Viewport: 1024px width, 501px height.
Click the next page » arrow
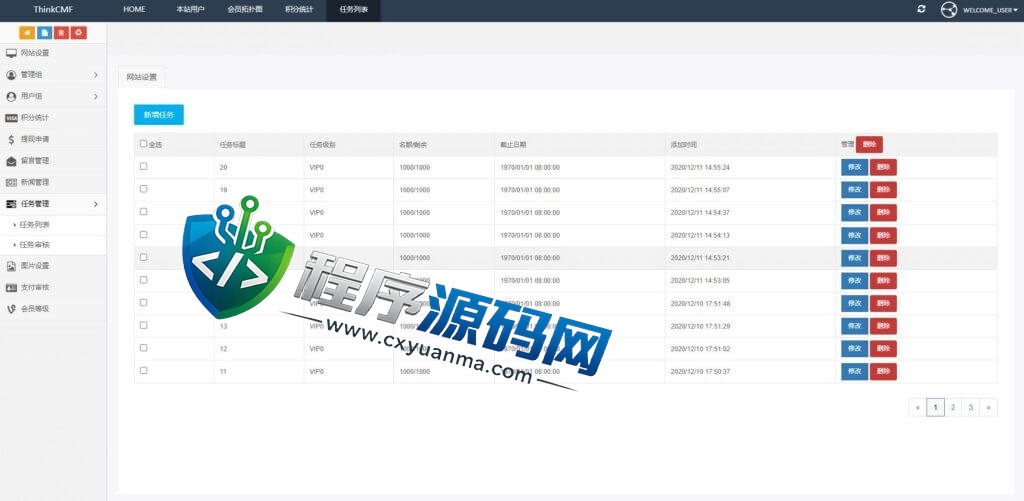pos(989,408)
